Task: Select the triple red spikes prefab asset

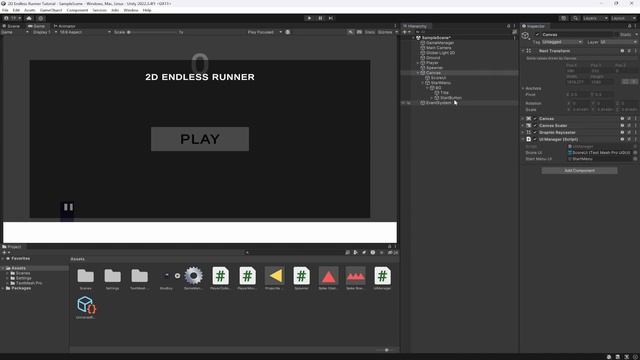Action: [356, 276]
